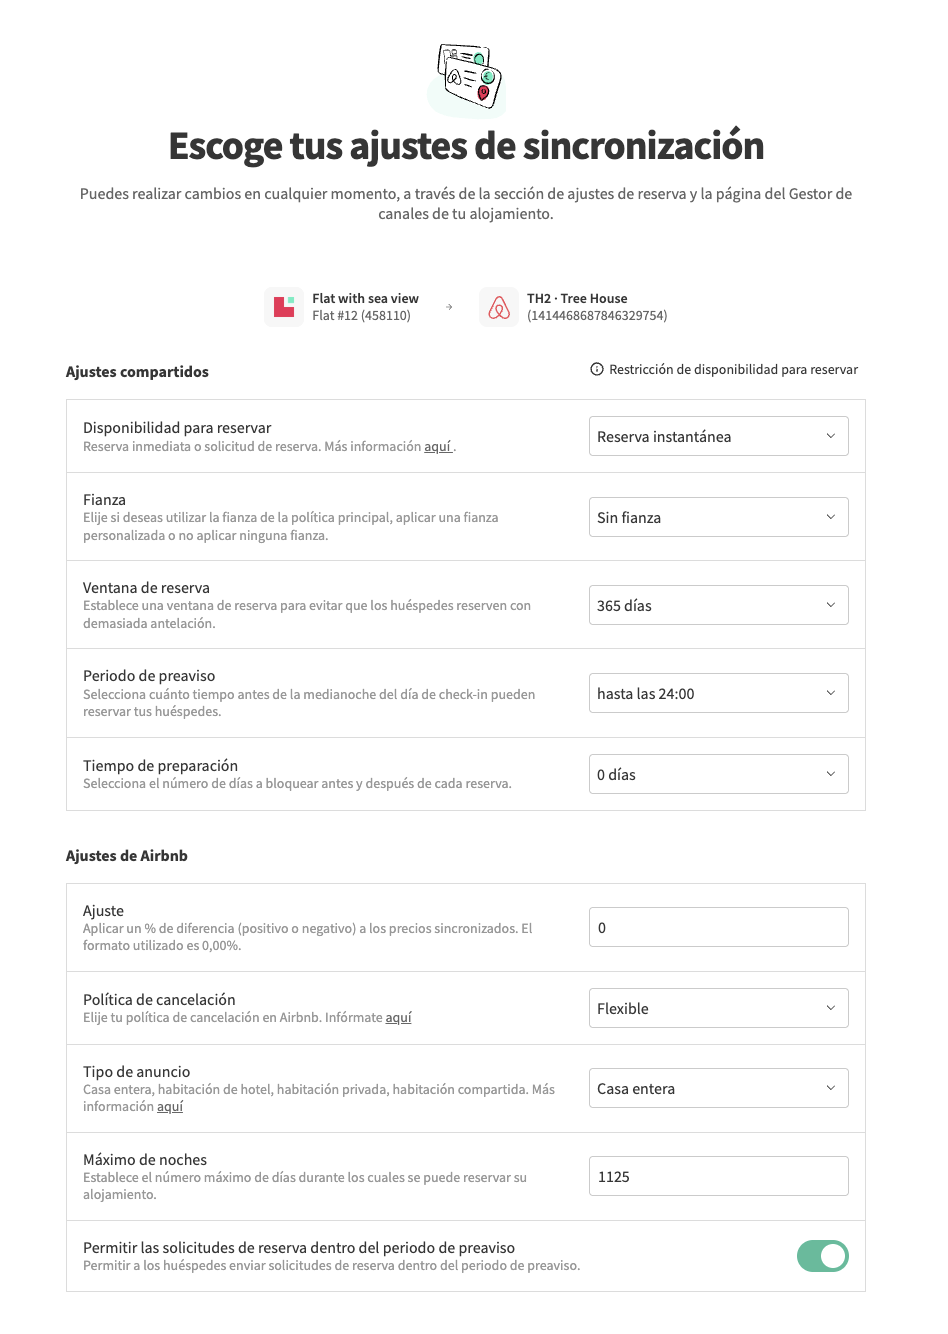The width and height of the screenshot is (948, 1334).
Task: Expand the hasta las 24:00 dropdown
Action: click(x=718, y=694)
